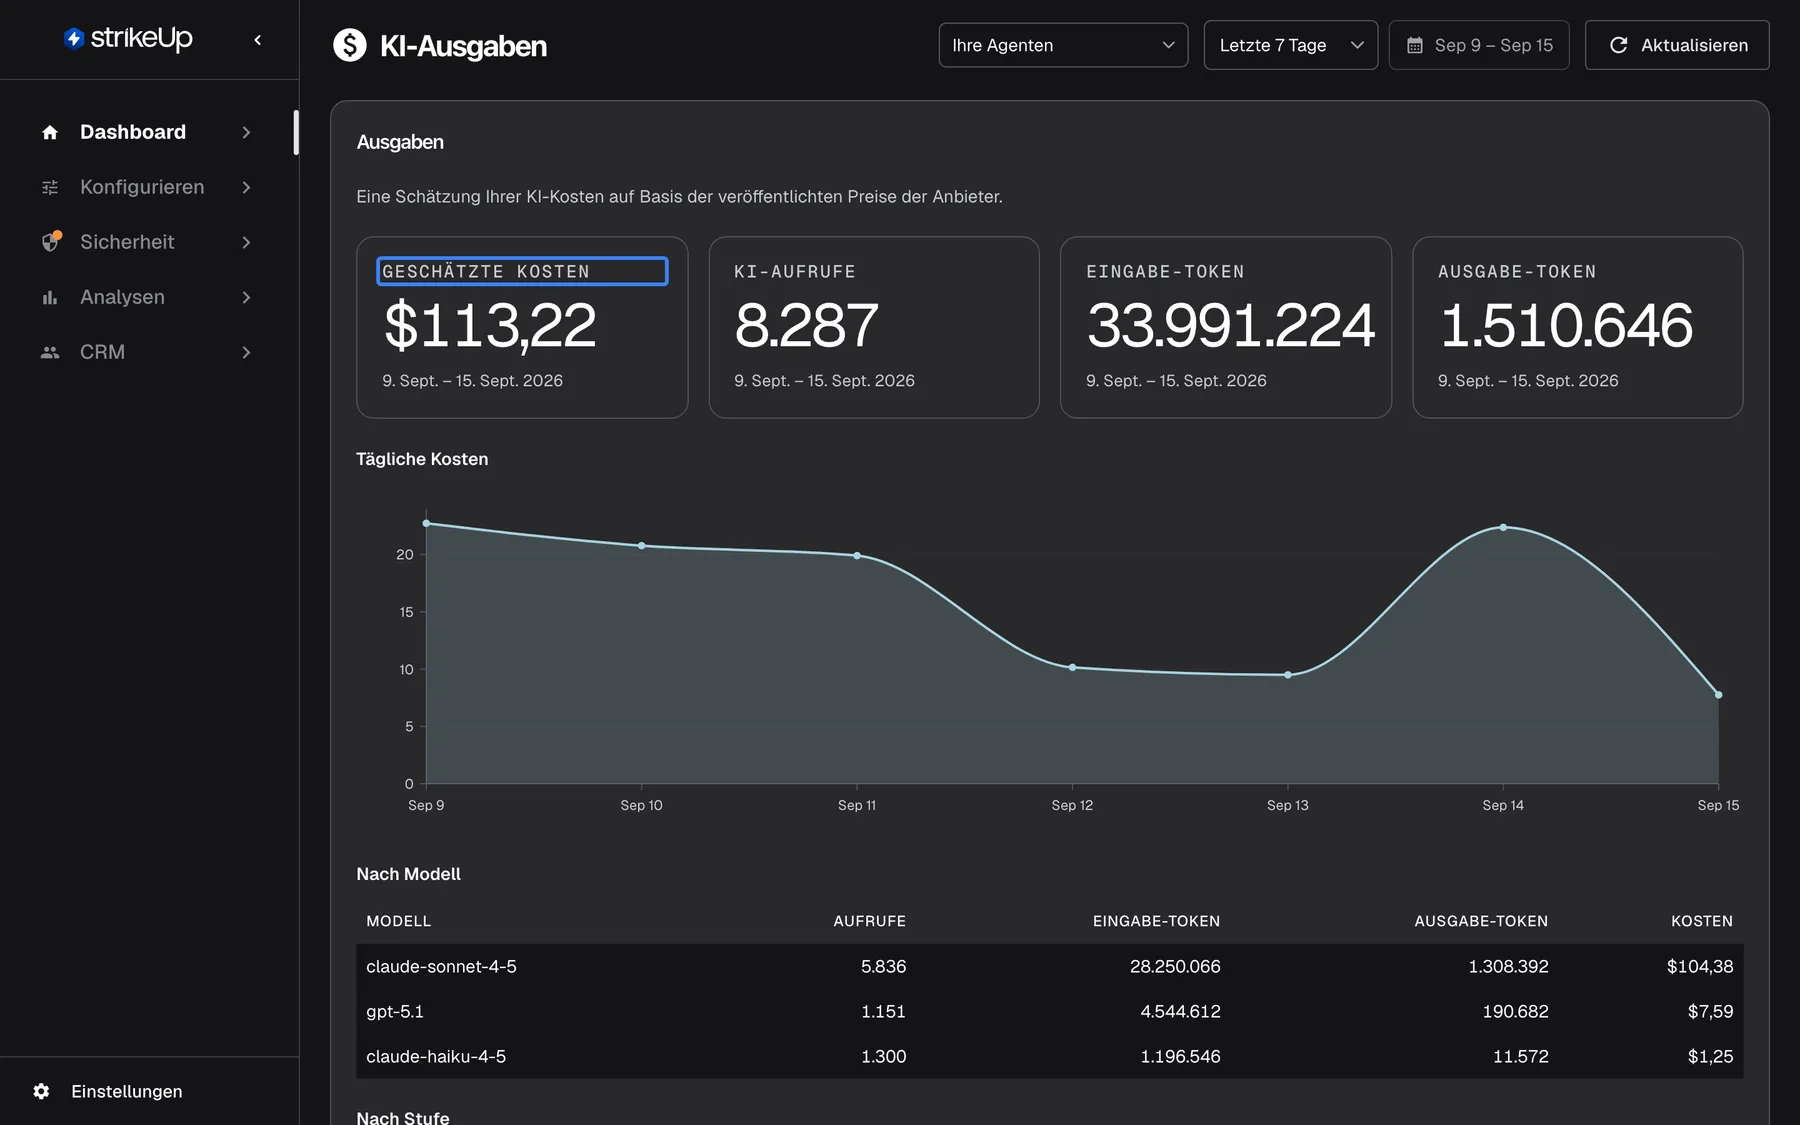1800x1125 pixels.
Task: Click the KI-Ausgaben dollar icon
Action: (350, 45)
